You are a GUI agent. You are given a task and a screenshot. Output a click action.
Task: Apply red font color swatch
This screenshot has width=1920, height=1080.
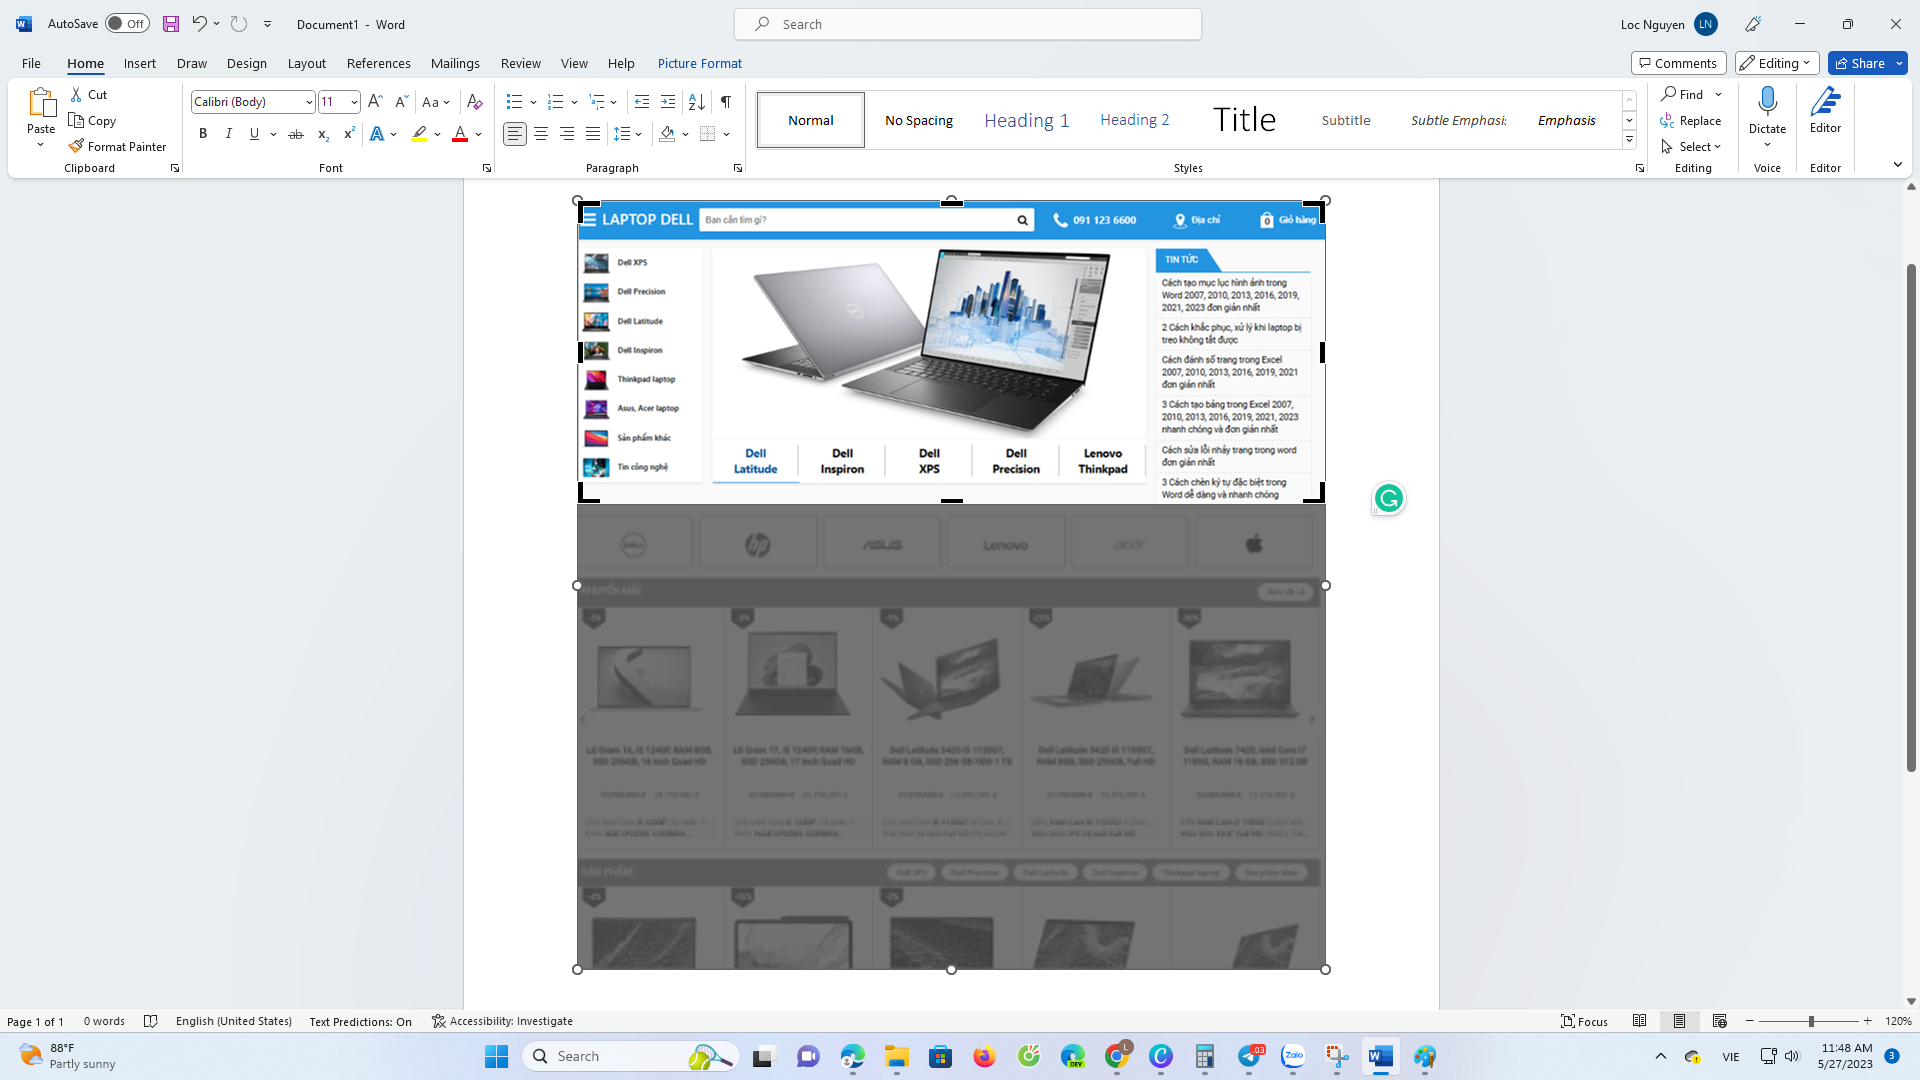460,134
